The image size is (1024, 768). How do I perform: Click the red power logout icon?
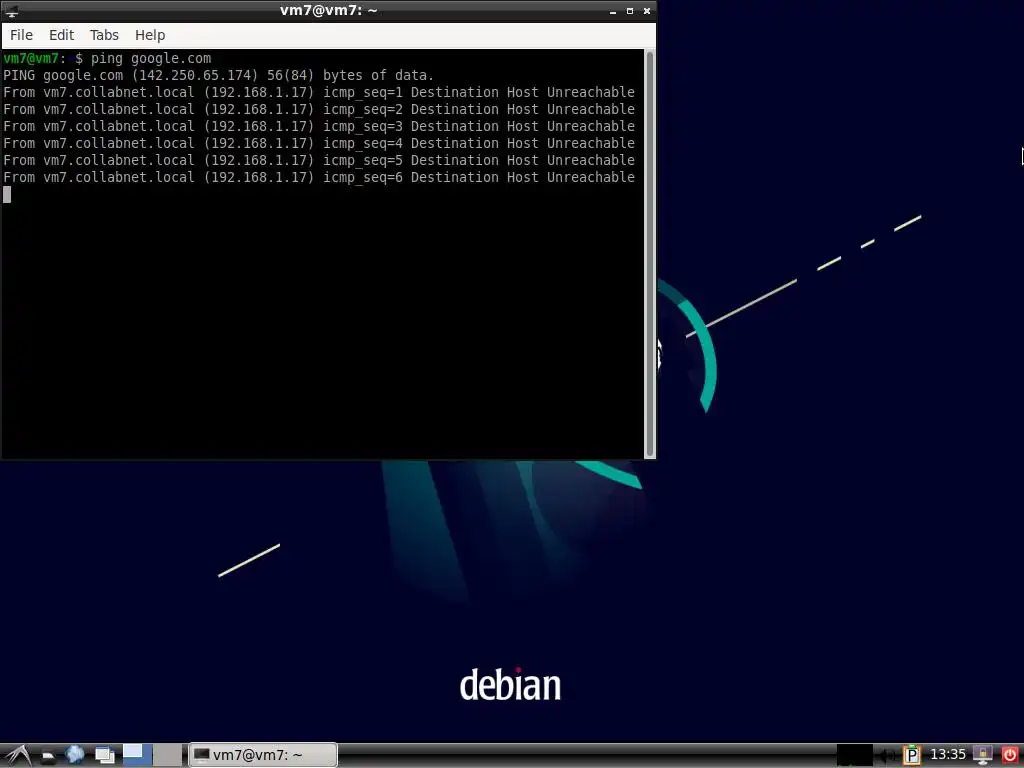[x=1010, y=756]
